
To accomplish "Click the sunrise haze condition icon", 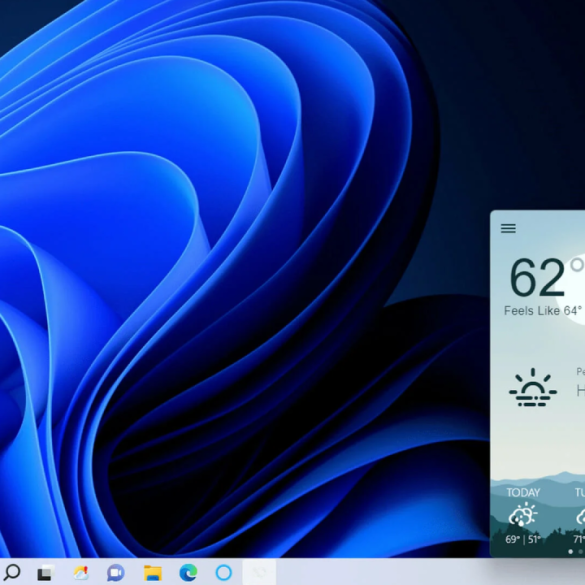I will click(533, 387).
